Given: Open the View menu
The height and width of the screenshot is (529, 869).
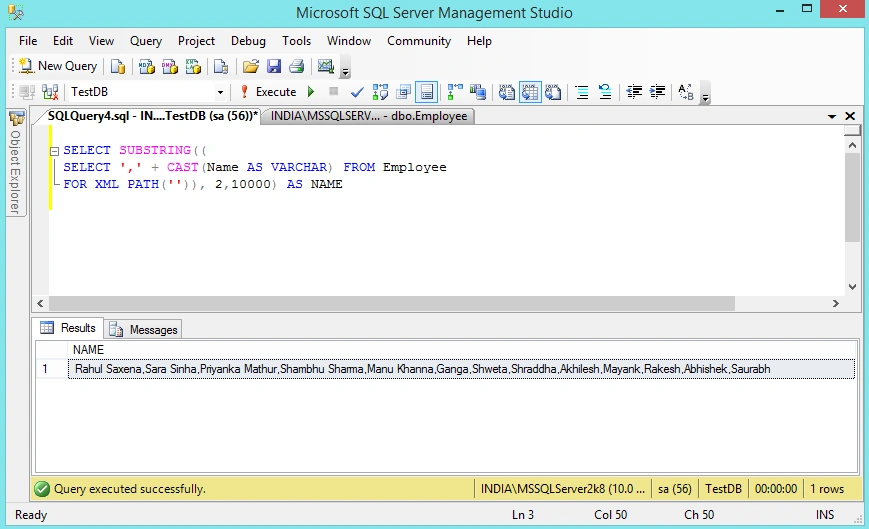Looking at the screenshot, I should [x=101, y=41].
